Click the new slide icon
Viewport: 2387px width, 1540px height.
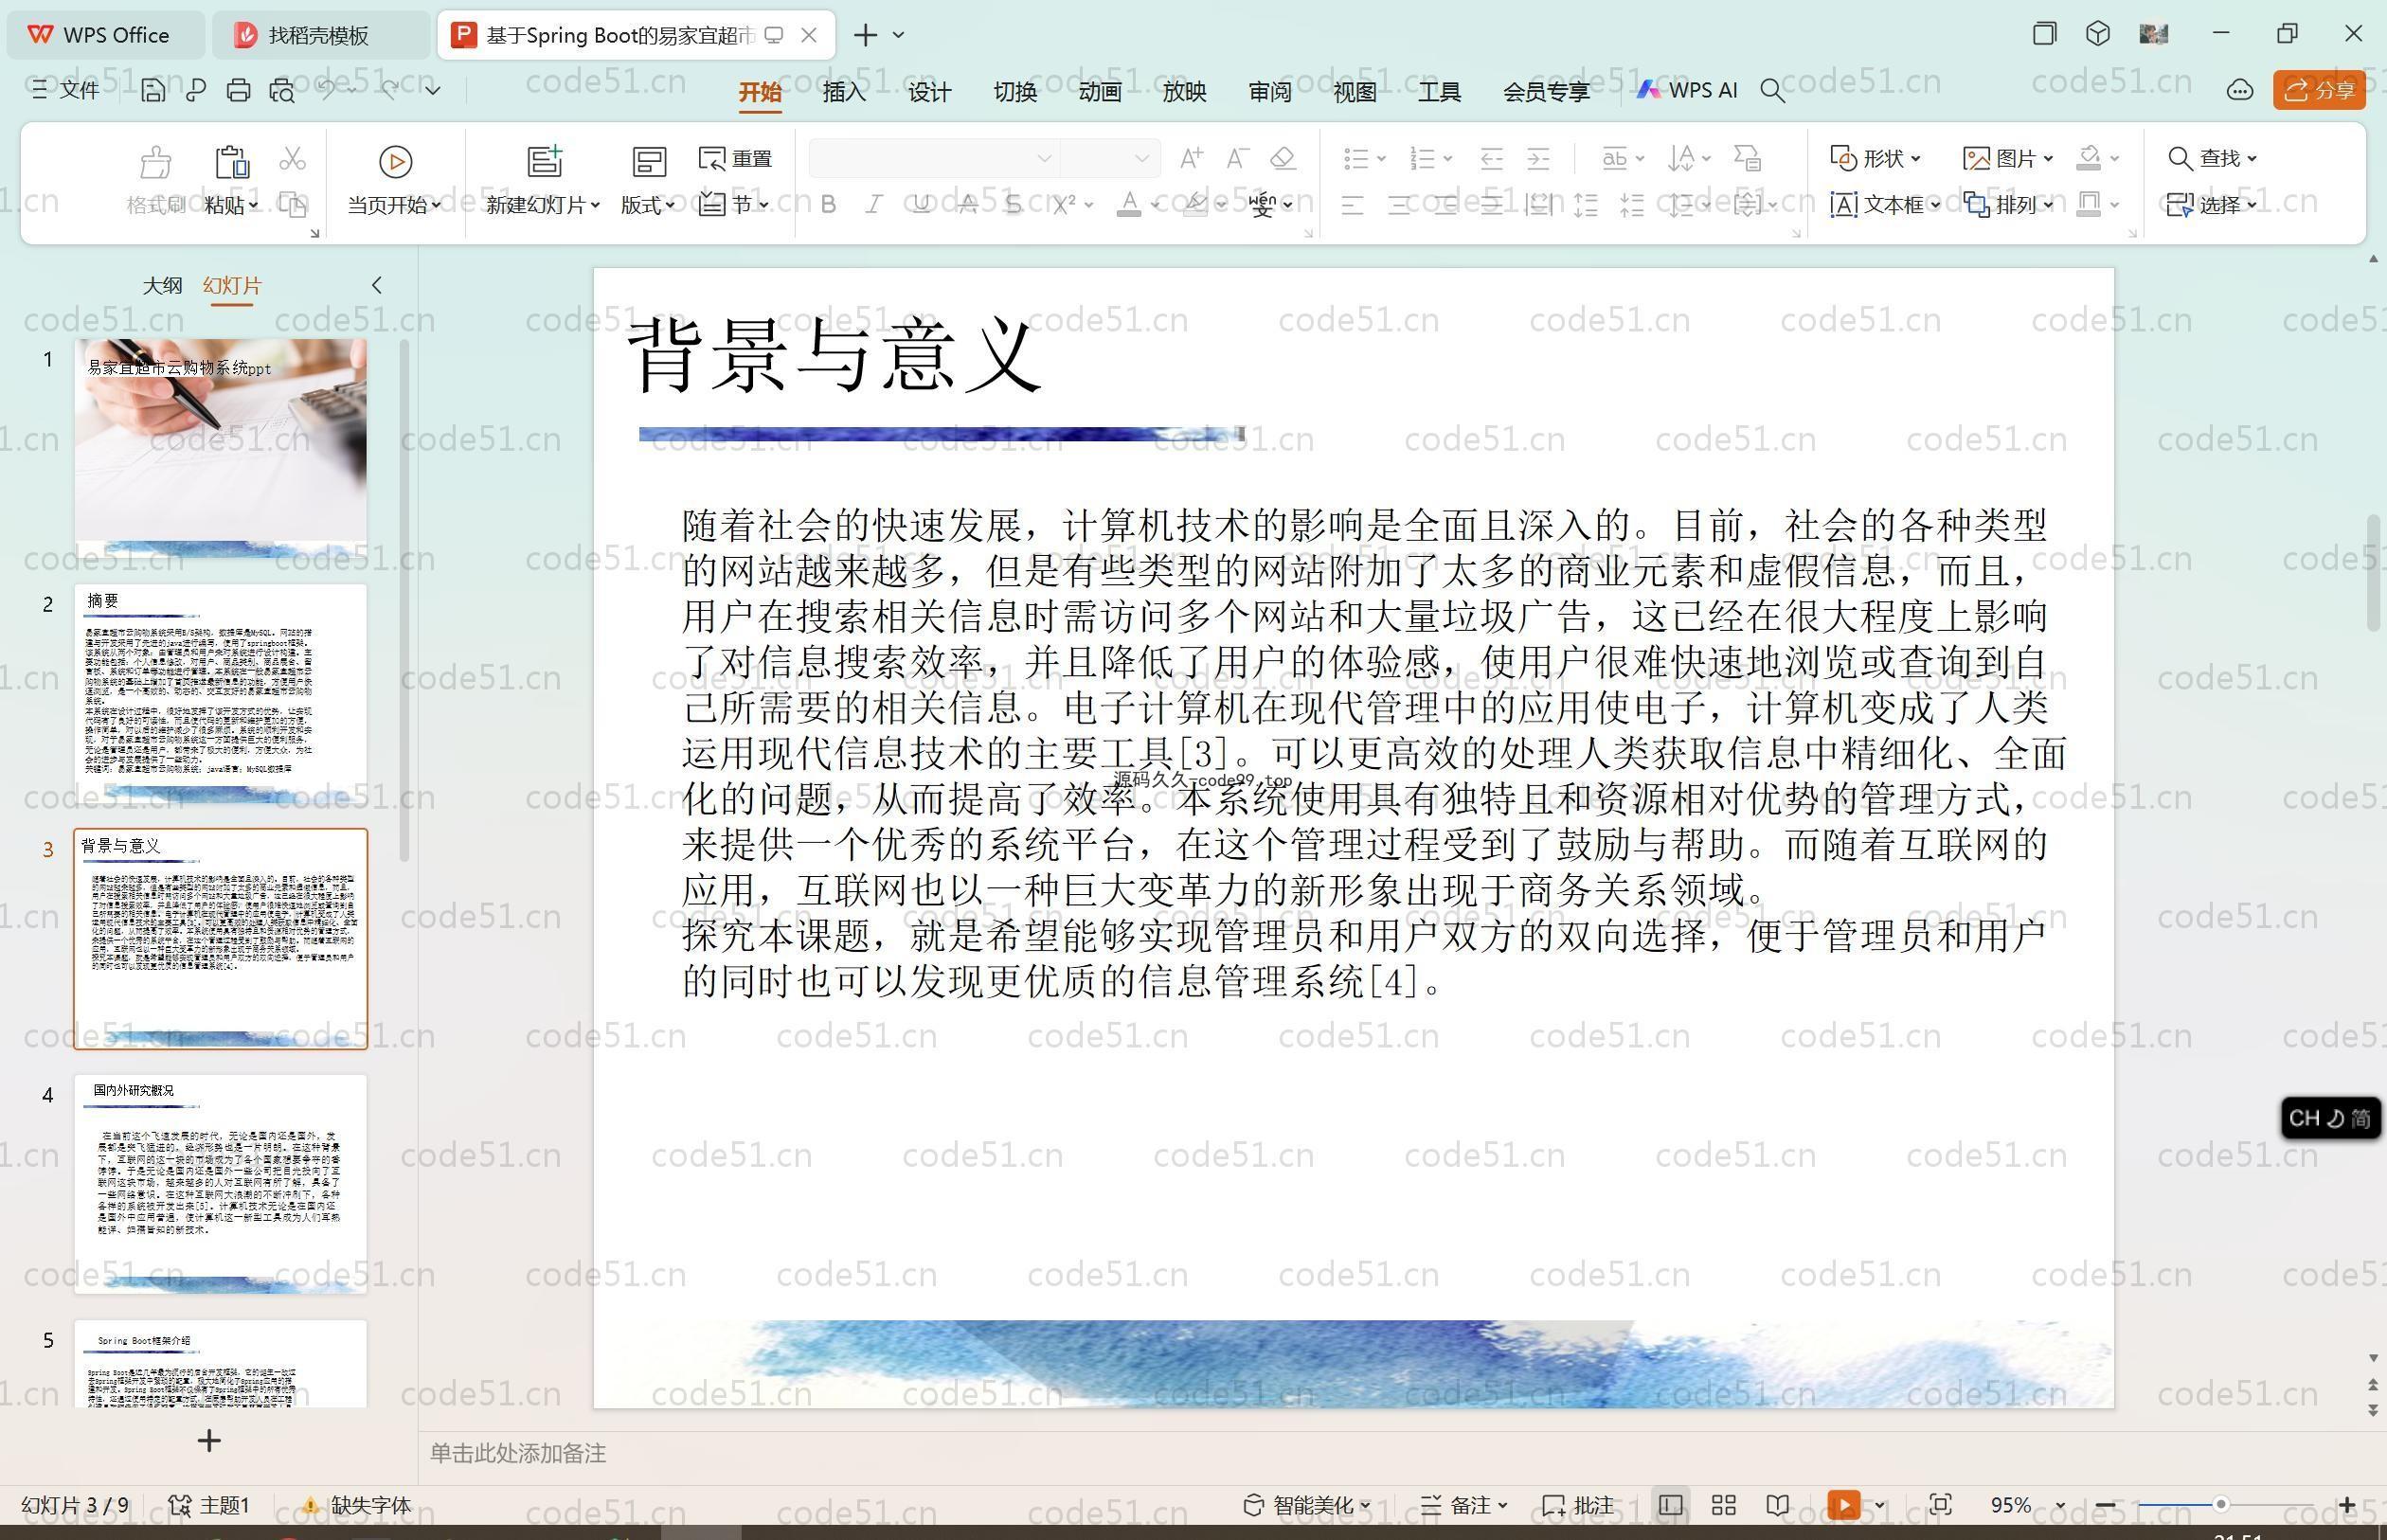tap(545, 161)
